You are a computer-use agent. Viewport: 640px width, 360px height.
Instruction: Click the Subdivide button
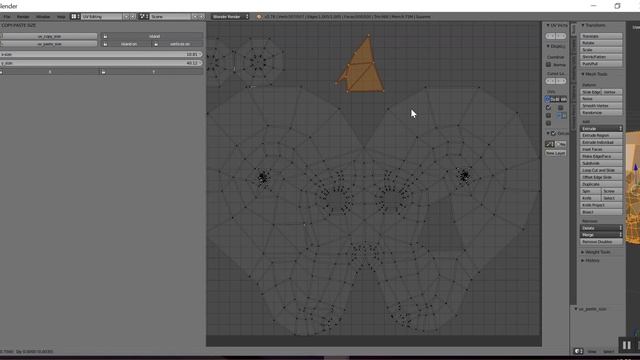coord(601,163)
